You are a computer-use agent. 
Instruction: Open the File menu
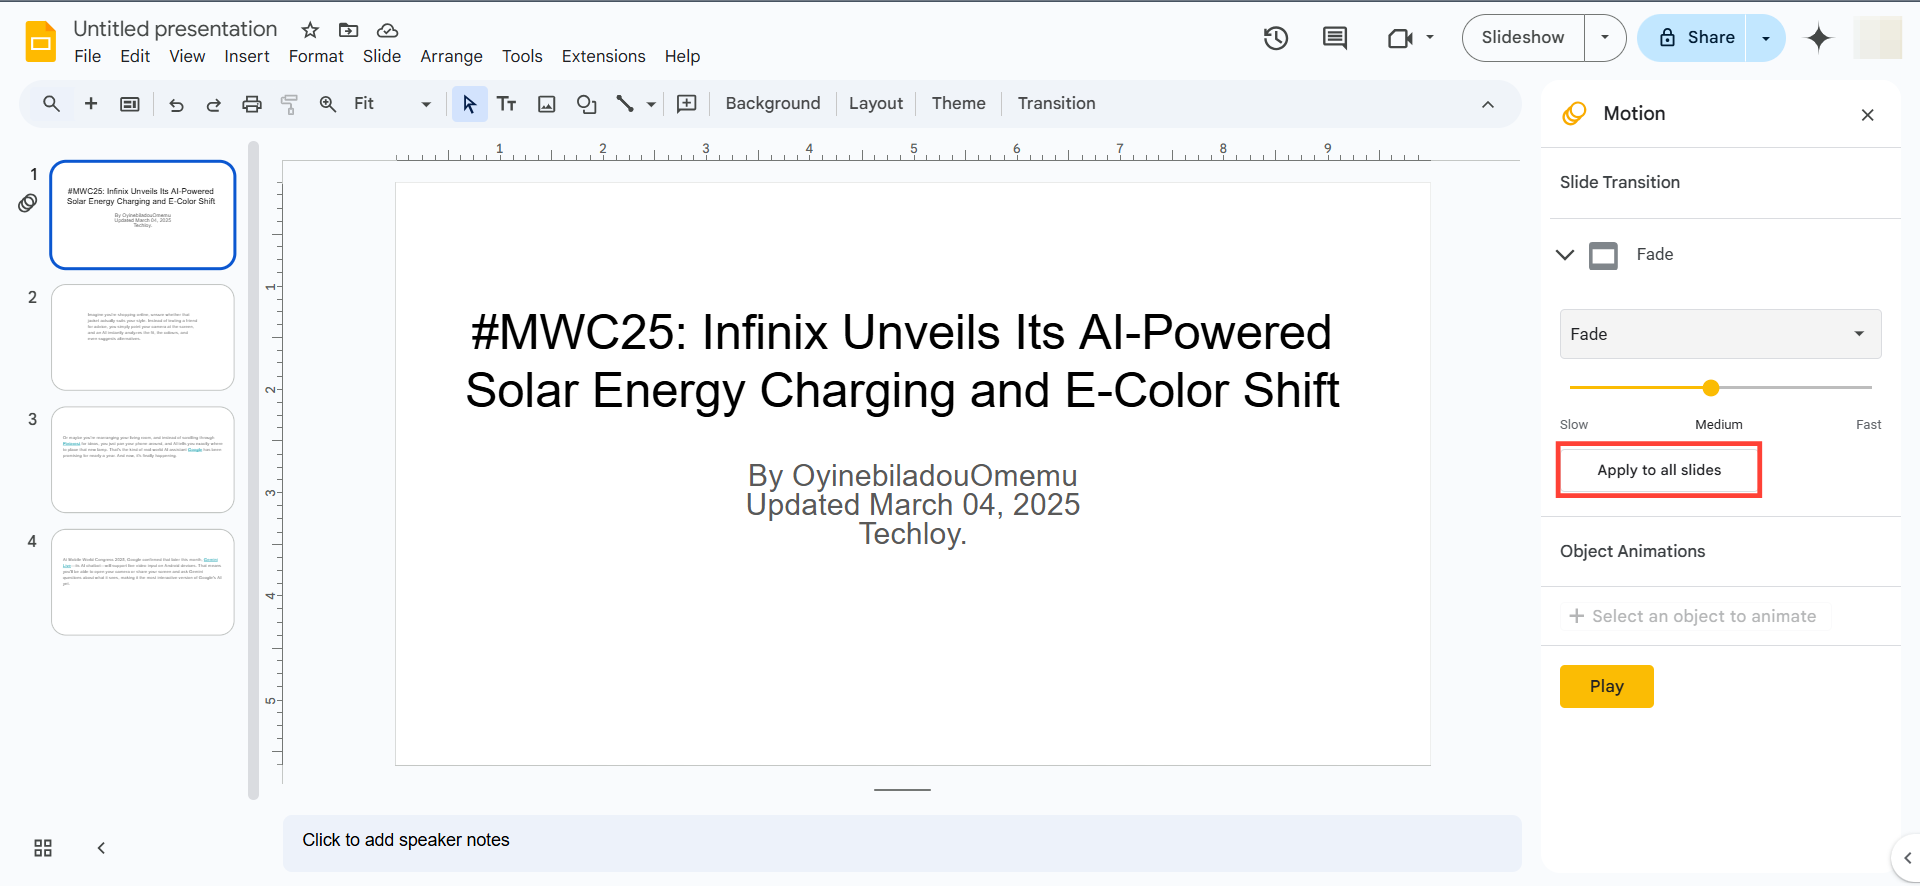[88, 56]
